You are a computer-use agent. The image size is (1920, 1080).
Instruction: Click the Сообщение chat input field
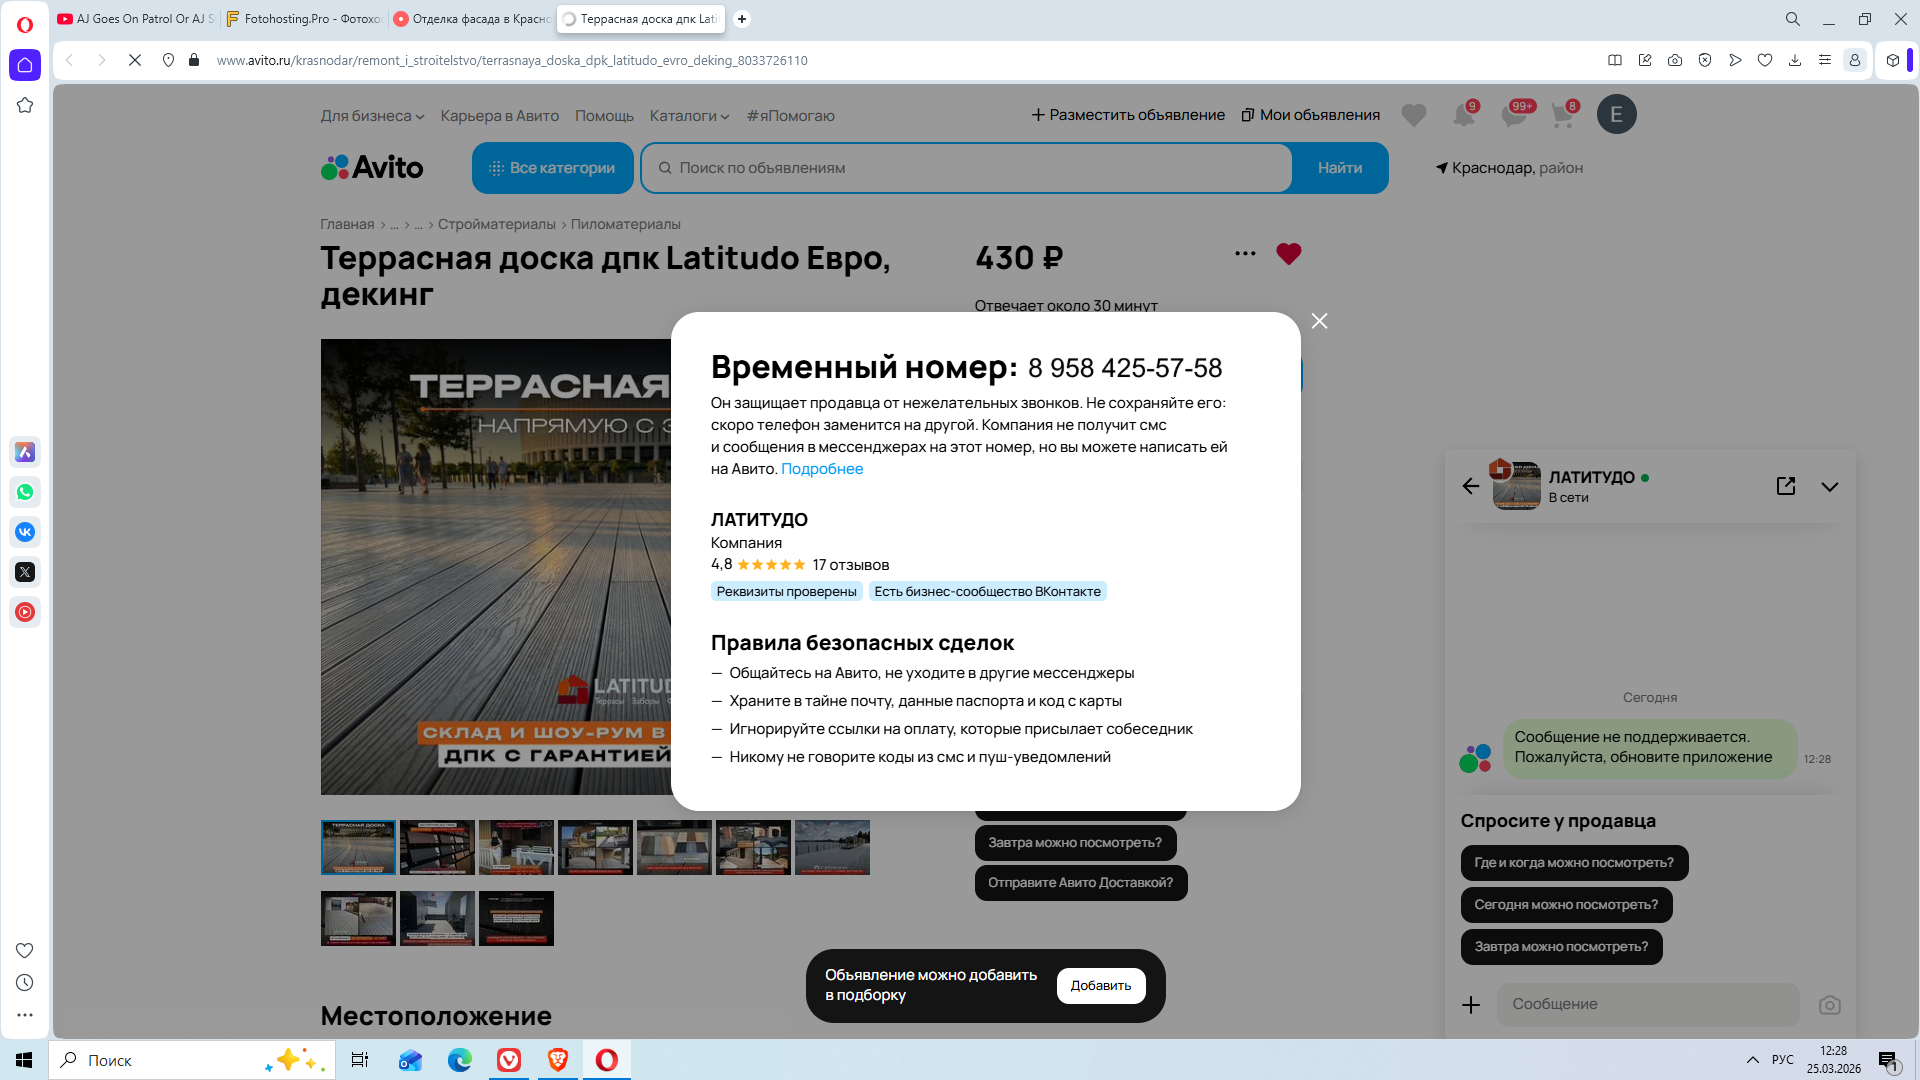point(1647,1004)
